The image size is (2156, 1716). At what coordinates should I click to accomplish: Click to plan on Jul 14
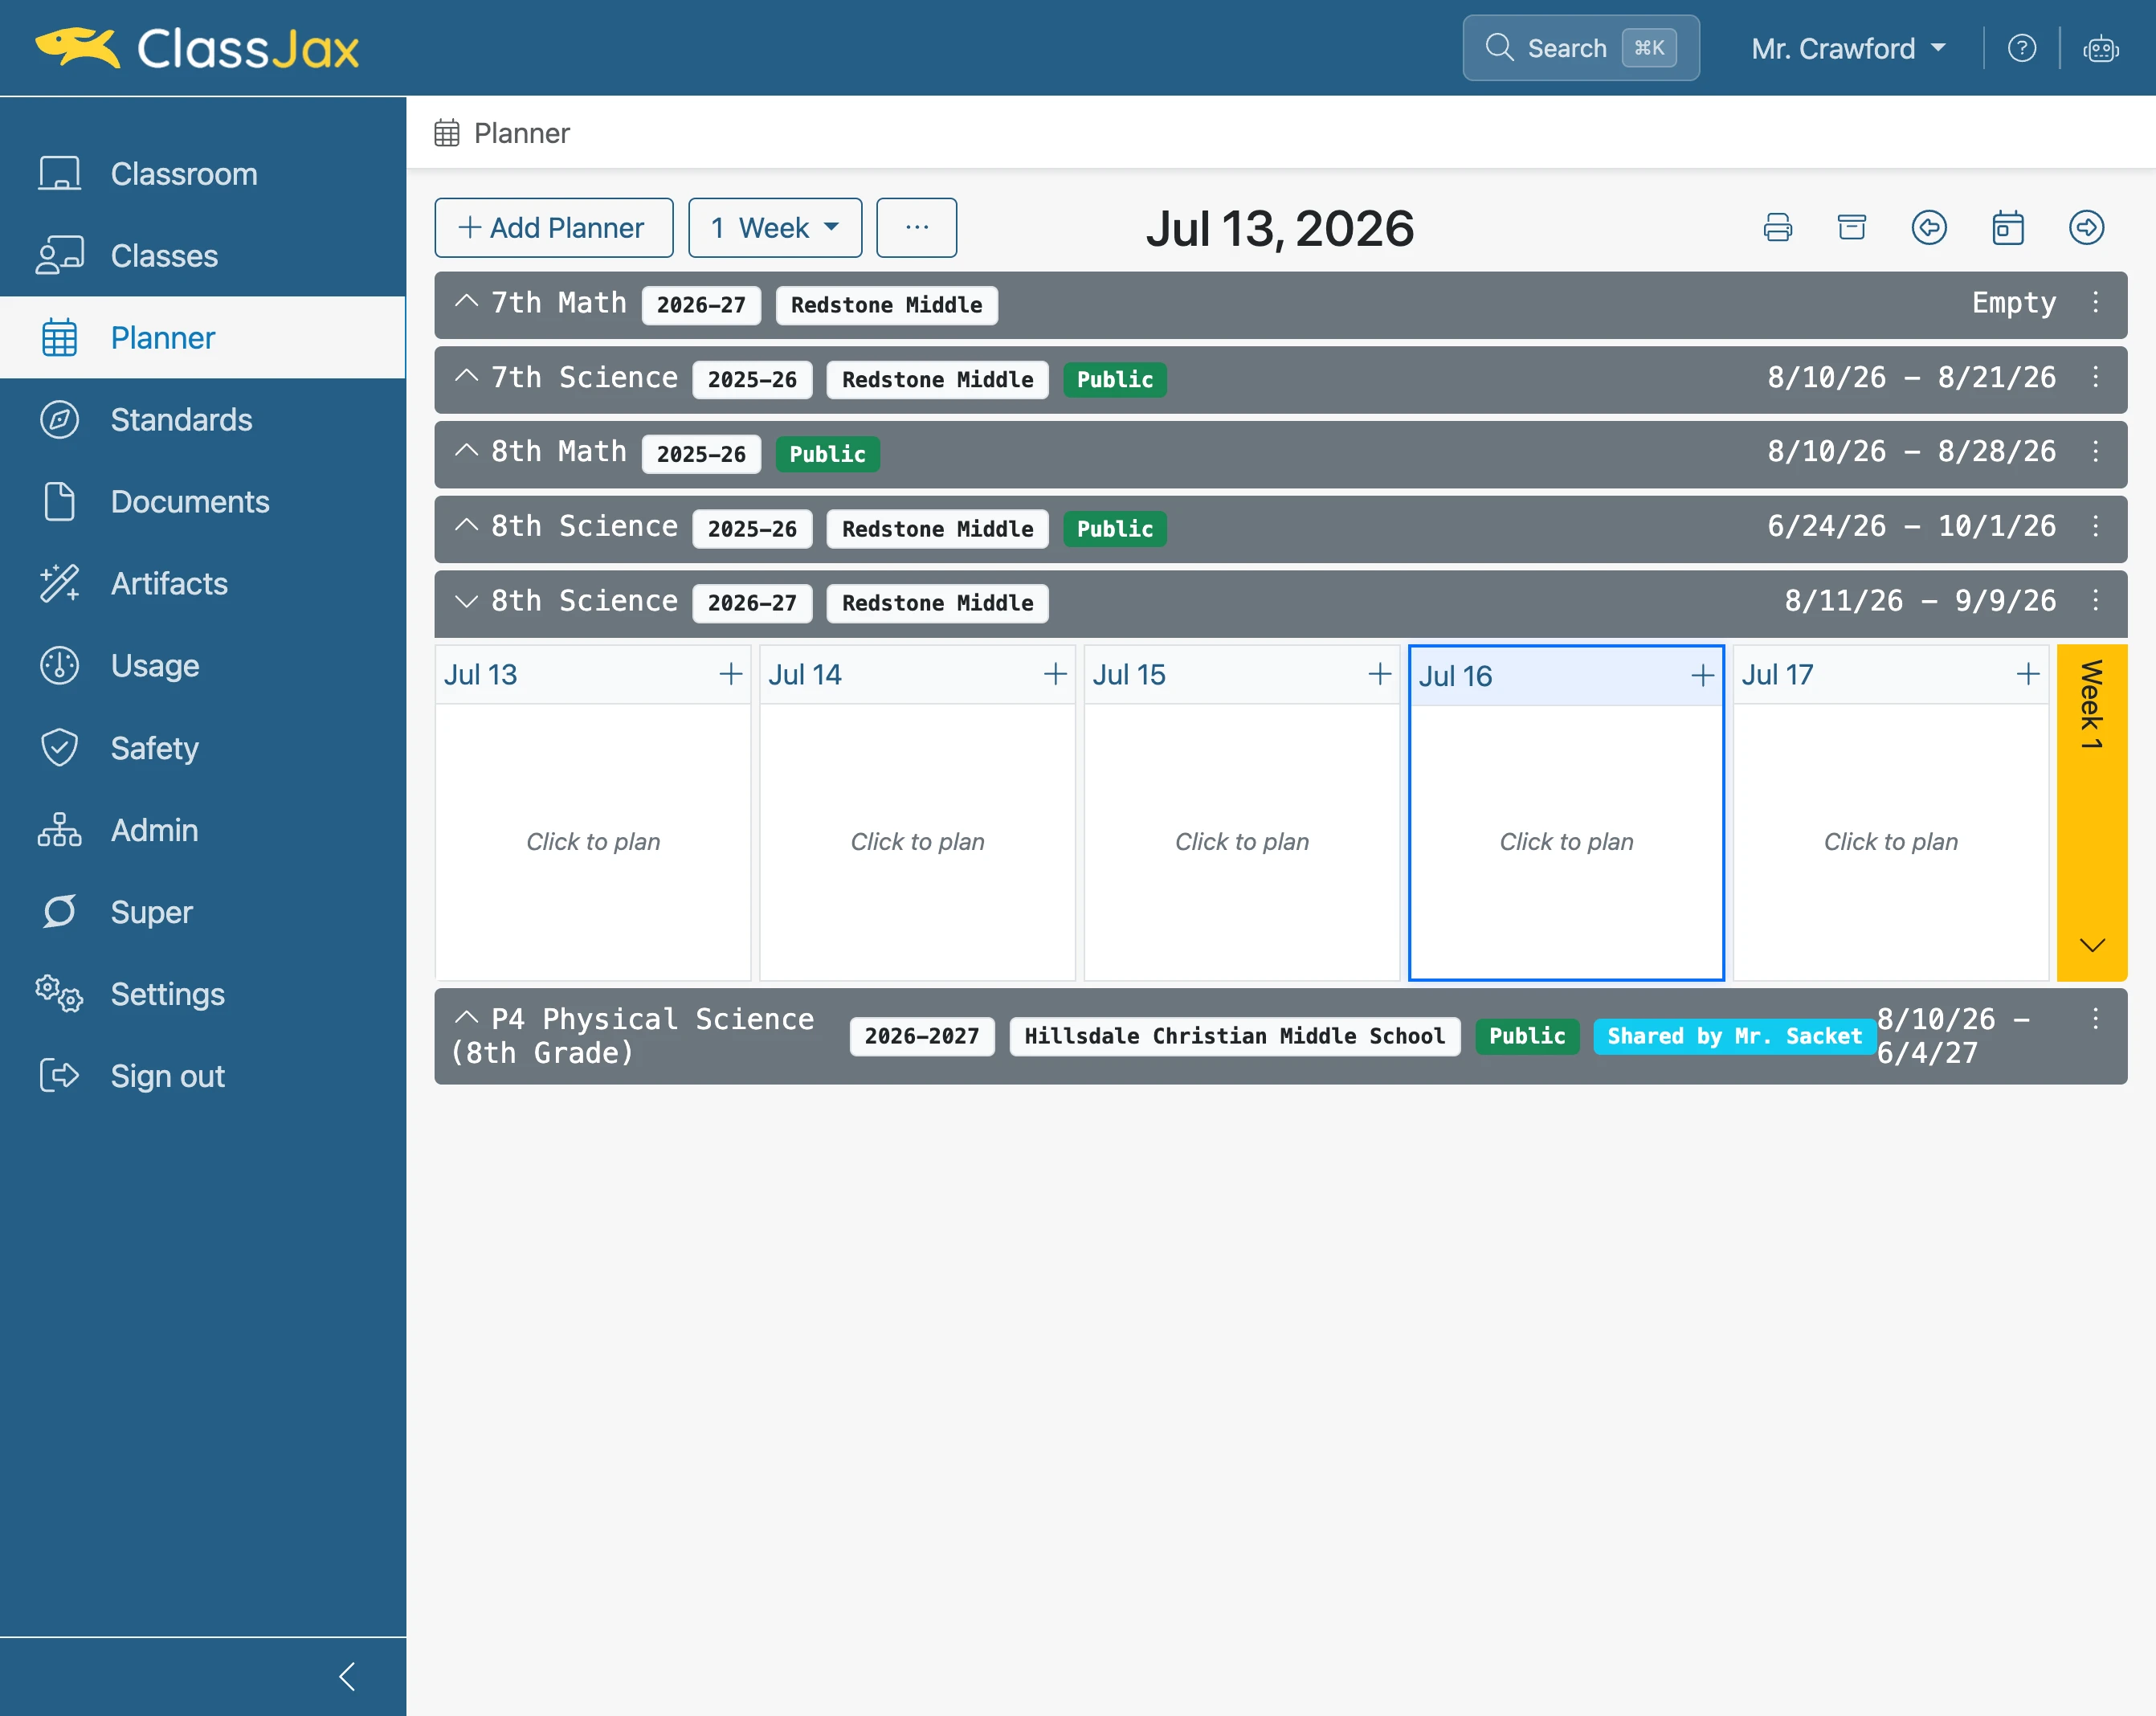pos(917,842)
